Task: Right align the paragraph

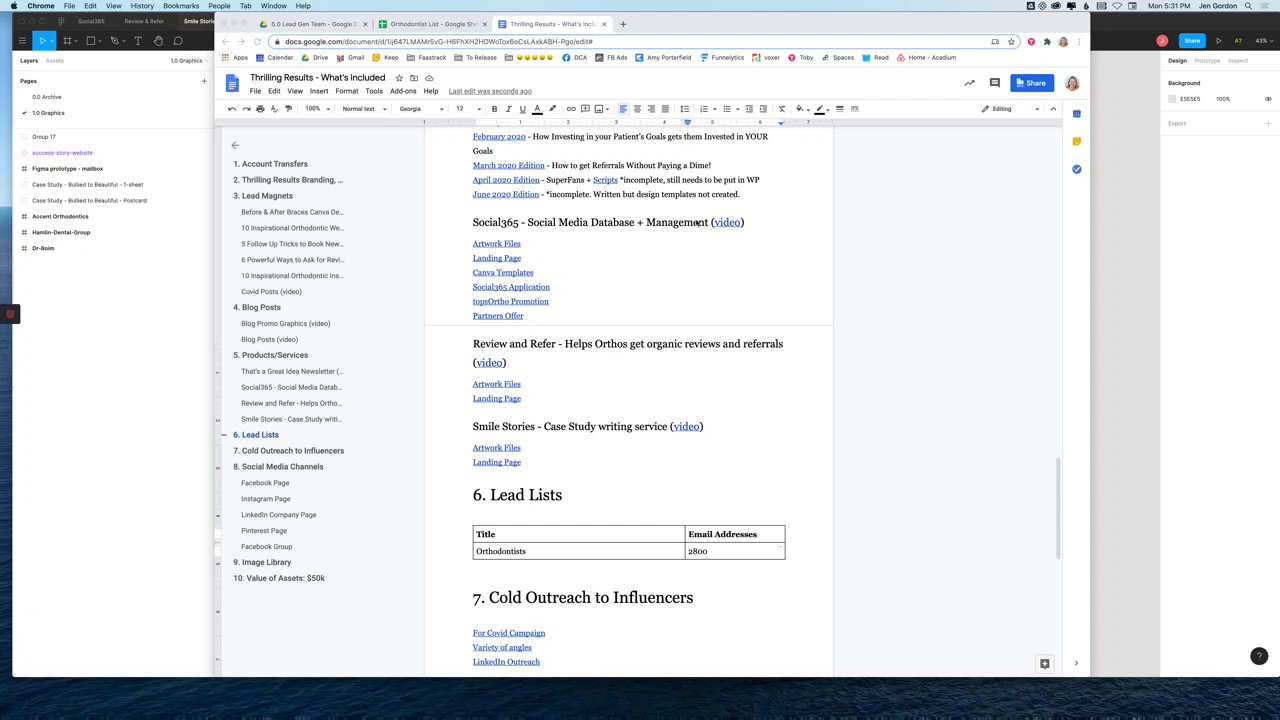Action: pos(651,109)
